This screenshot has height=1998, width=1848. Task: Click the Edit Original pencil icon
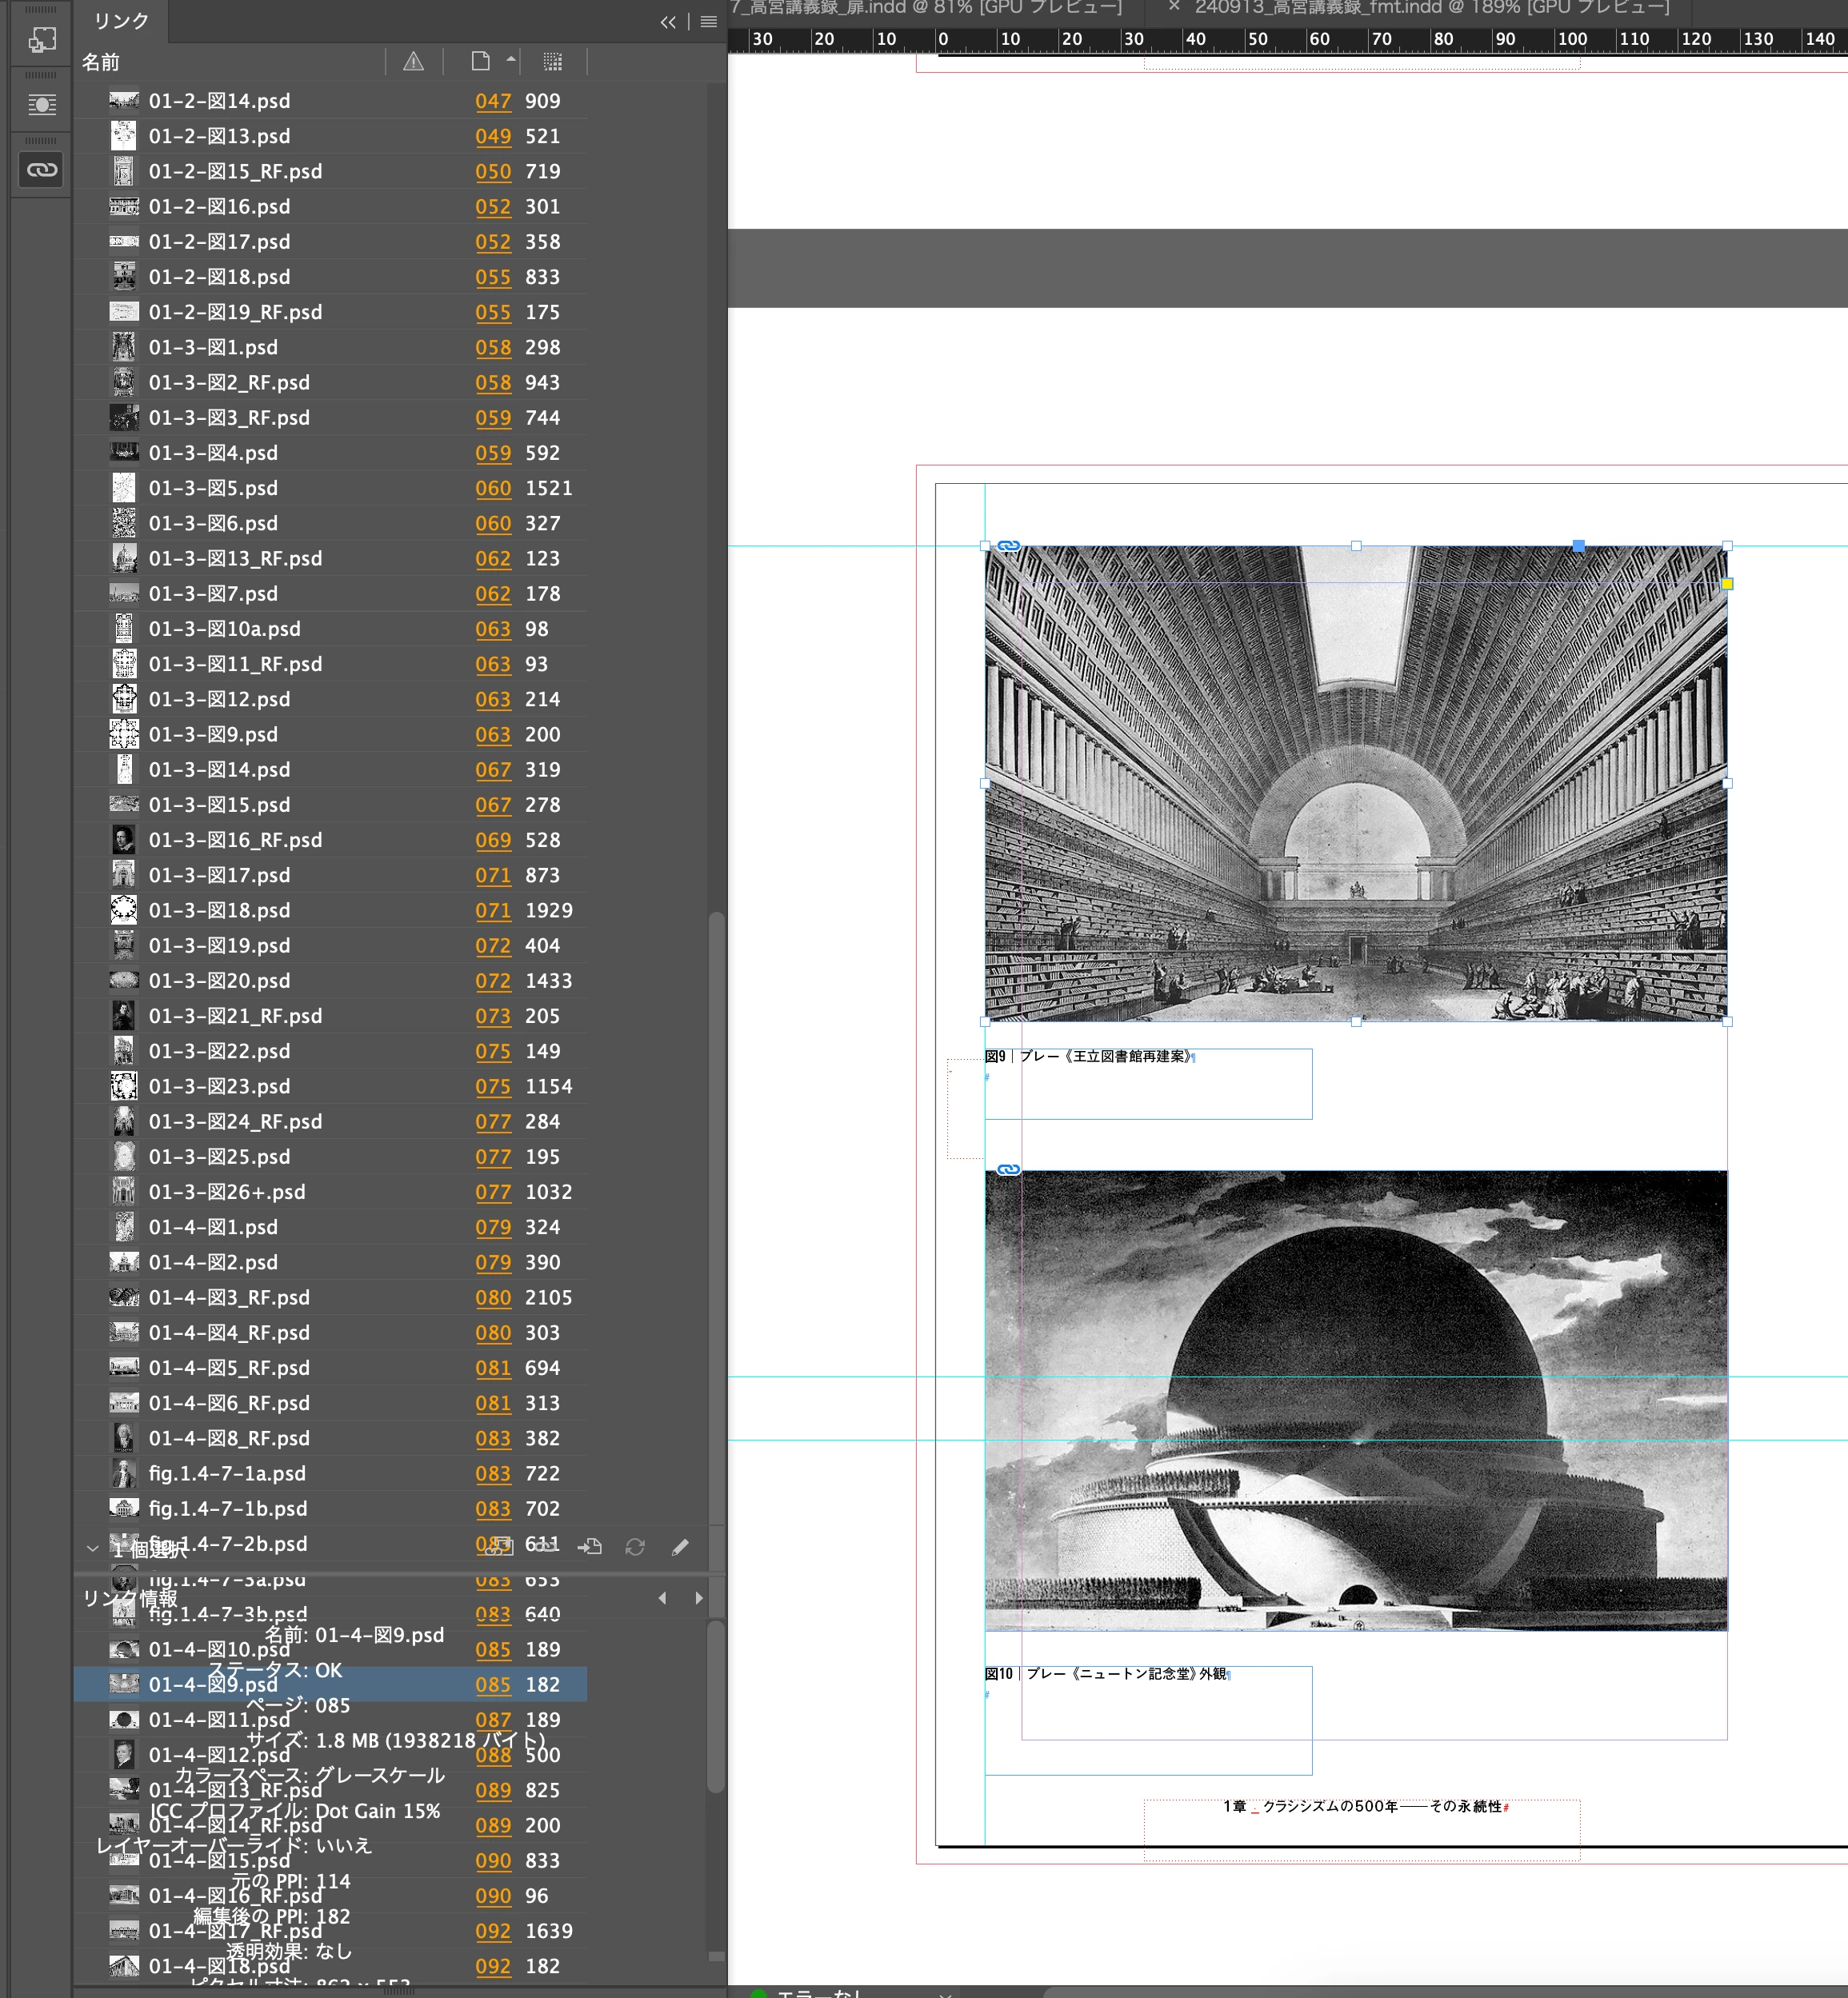click(x=680, y=1547)
